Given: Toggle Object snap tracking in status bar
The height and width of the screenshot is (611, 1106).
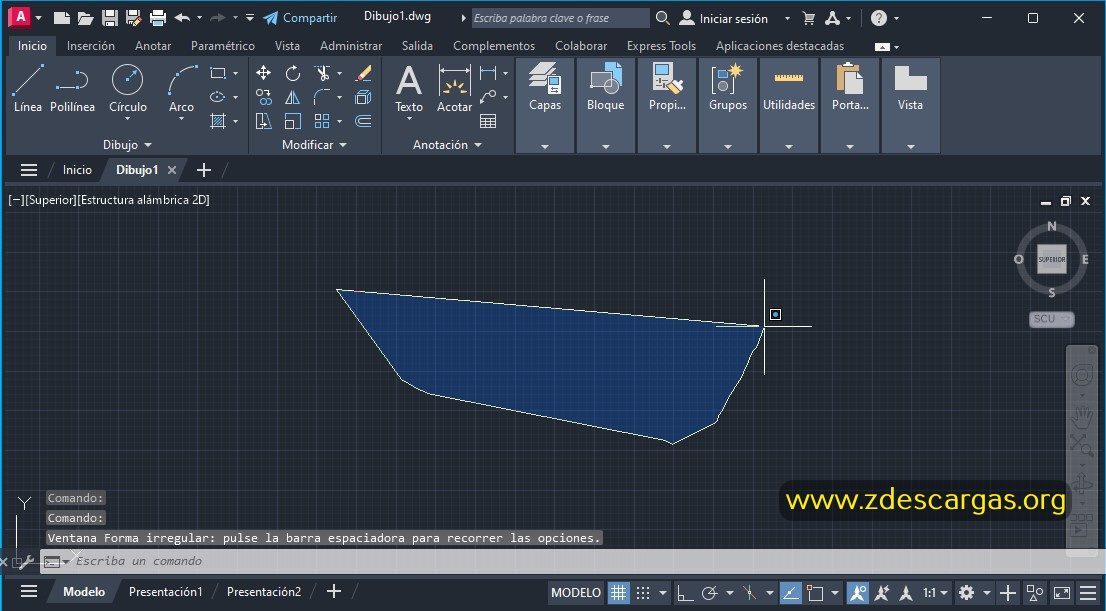Looking at the screenshot, I should (x=790, y=593).
